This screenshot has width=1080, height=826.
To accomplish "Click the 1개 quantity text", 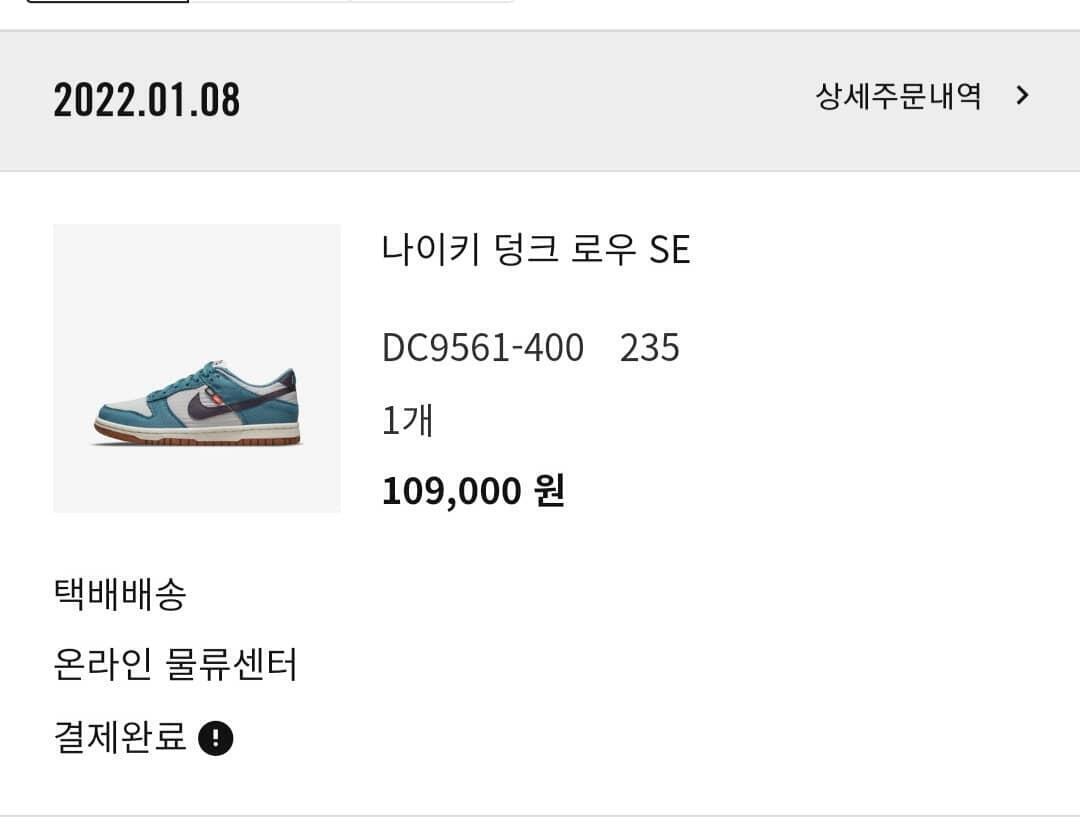I will click(407, 420).
